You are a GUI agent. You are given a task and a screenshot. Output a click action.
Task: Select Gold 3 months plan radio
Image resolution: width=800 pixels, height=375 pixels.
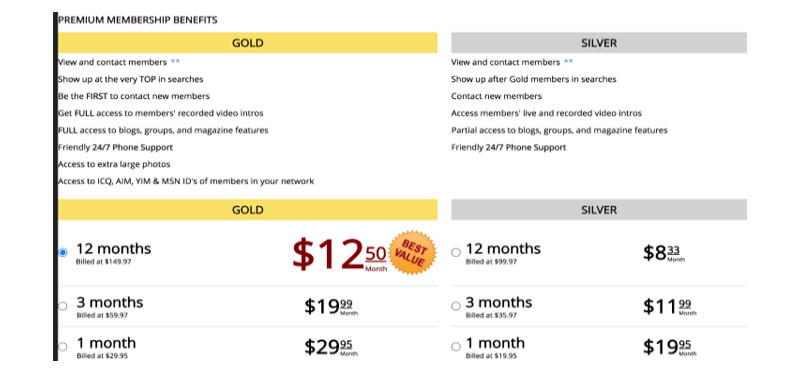[62, 306]
